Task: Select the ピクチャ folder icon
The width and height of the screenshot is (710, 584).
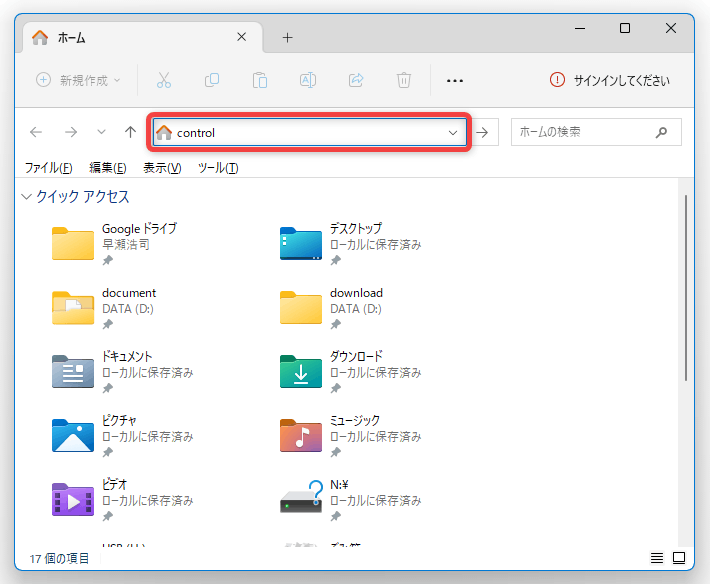Action: coord(73,436)
